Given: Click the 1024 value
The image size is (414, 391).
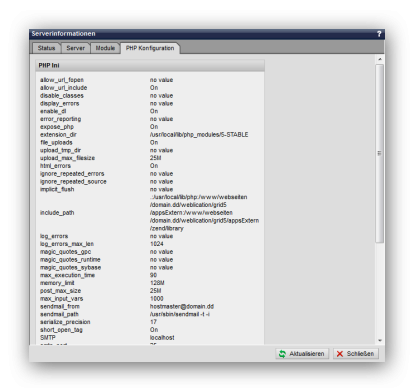Looking at the screenshot, I should 157,244.
